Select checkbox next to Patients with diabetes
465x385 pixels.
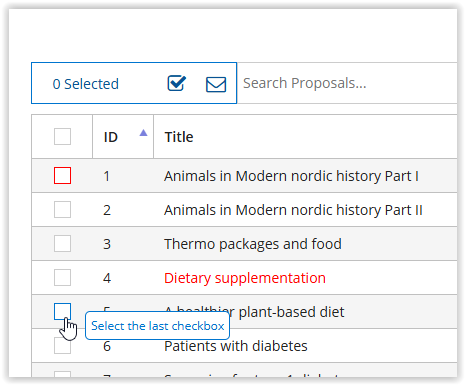62,346
